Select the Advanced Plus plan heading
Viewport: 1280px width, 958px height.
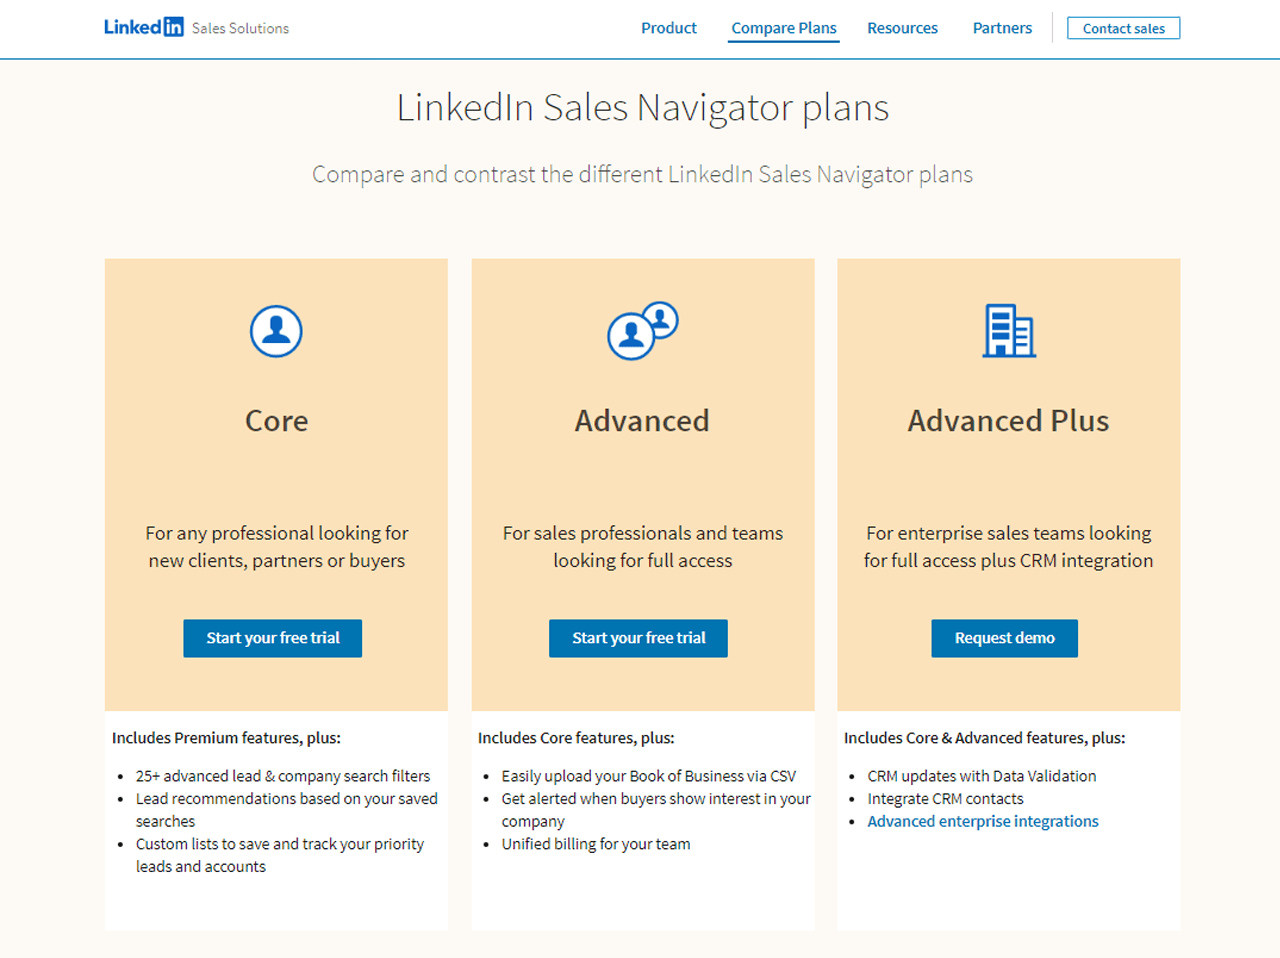tap(1008, 421)
